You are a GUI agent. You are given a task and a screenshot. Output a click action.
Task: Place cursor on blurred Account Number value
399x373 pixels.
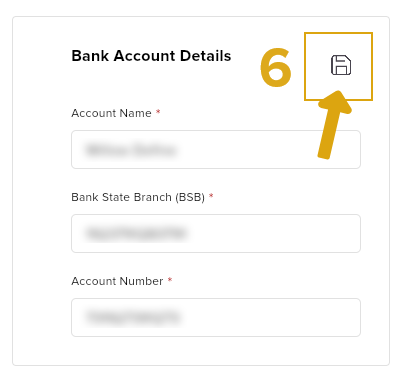pos(133,317)
